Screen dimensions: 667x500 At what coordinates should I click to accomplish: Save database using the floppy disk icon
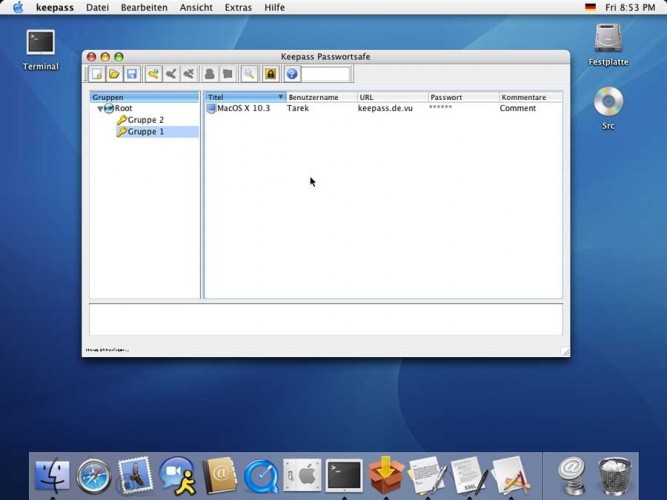[x=132, y=74]
